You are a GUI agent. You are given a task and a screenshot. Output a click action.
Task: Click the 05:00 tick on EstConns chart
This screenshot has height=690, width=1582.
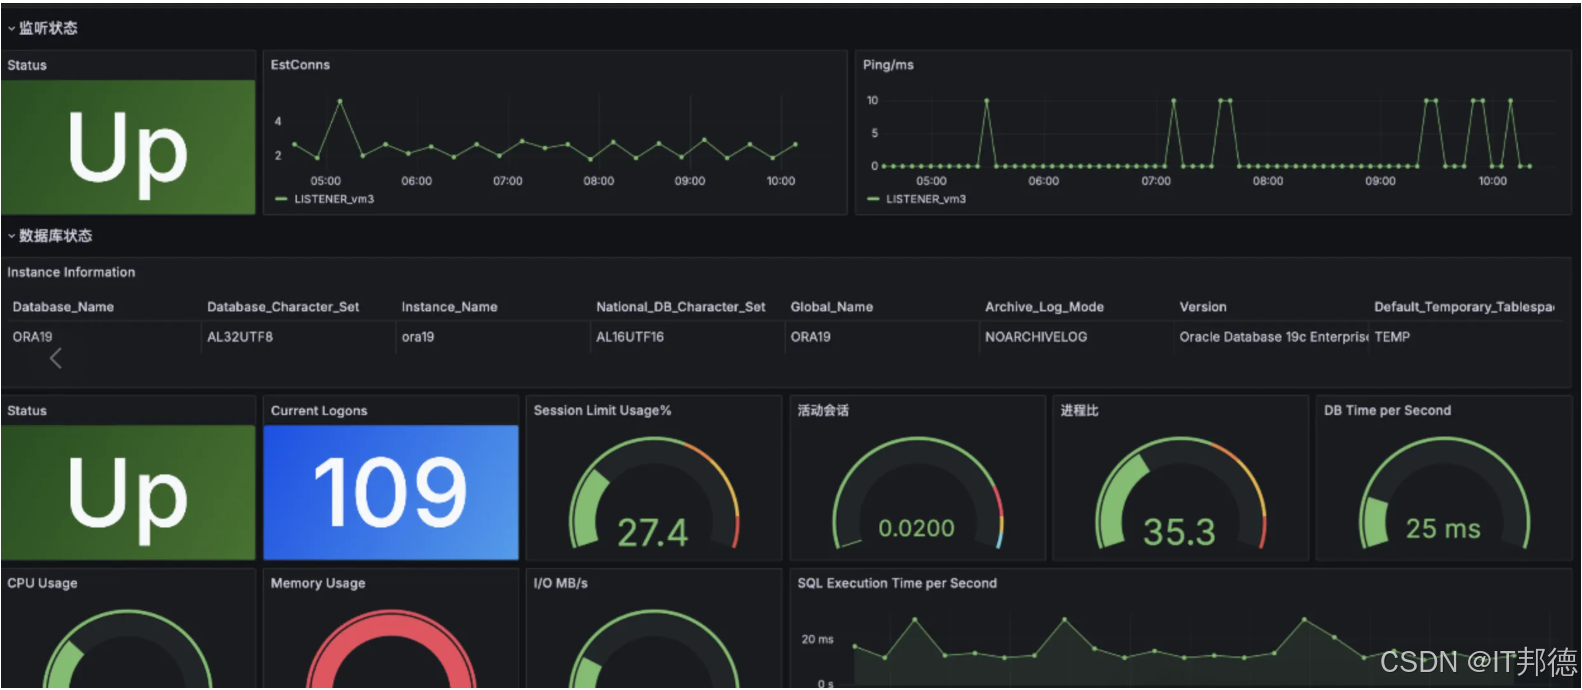point(325,181)
